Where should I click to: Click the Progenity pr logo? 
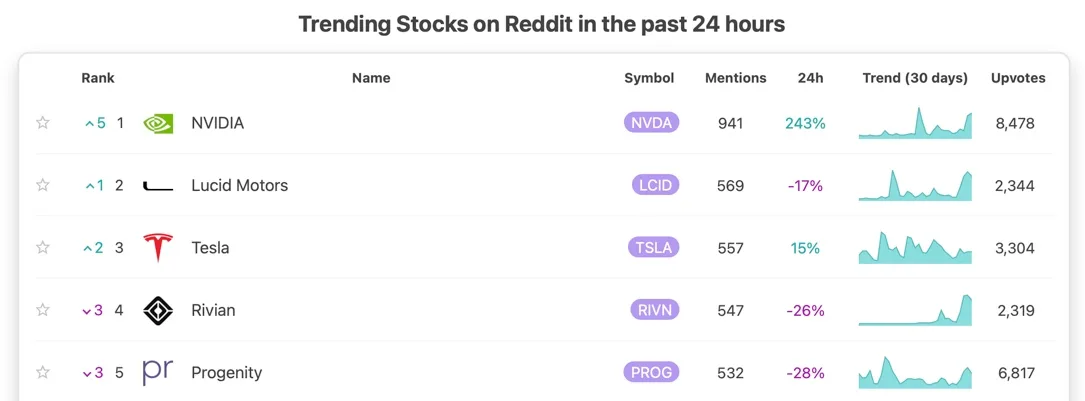coord(158,372)
